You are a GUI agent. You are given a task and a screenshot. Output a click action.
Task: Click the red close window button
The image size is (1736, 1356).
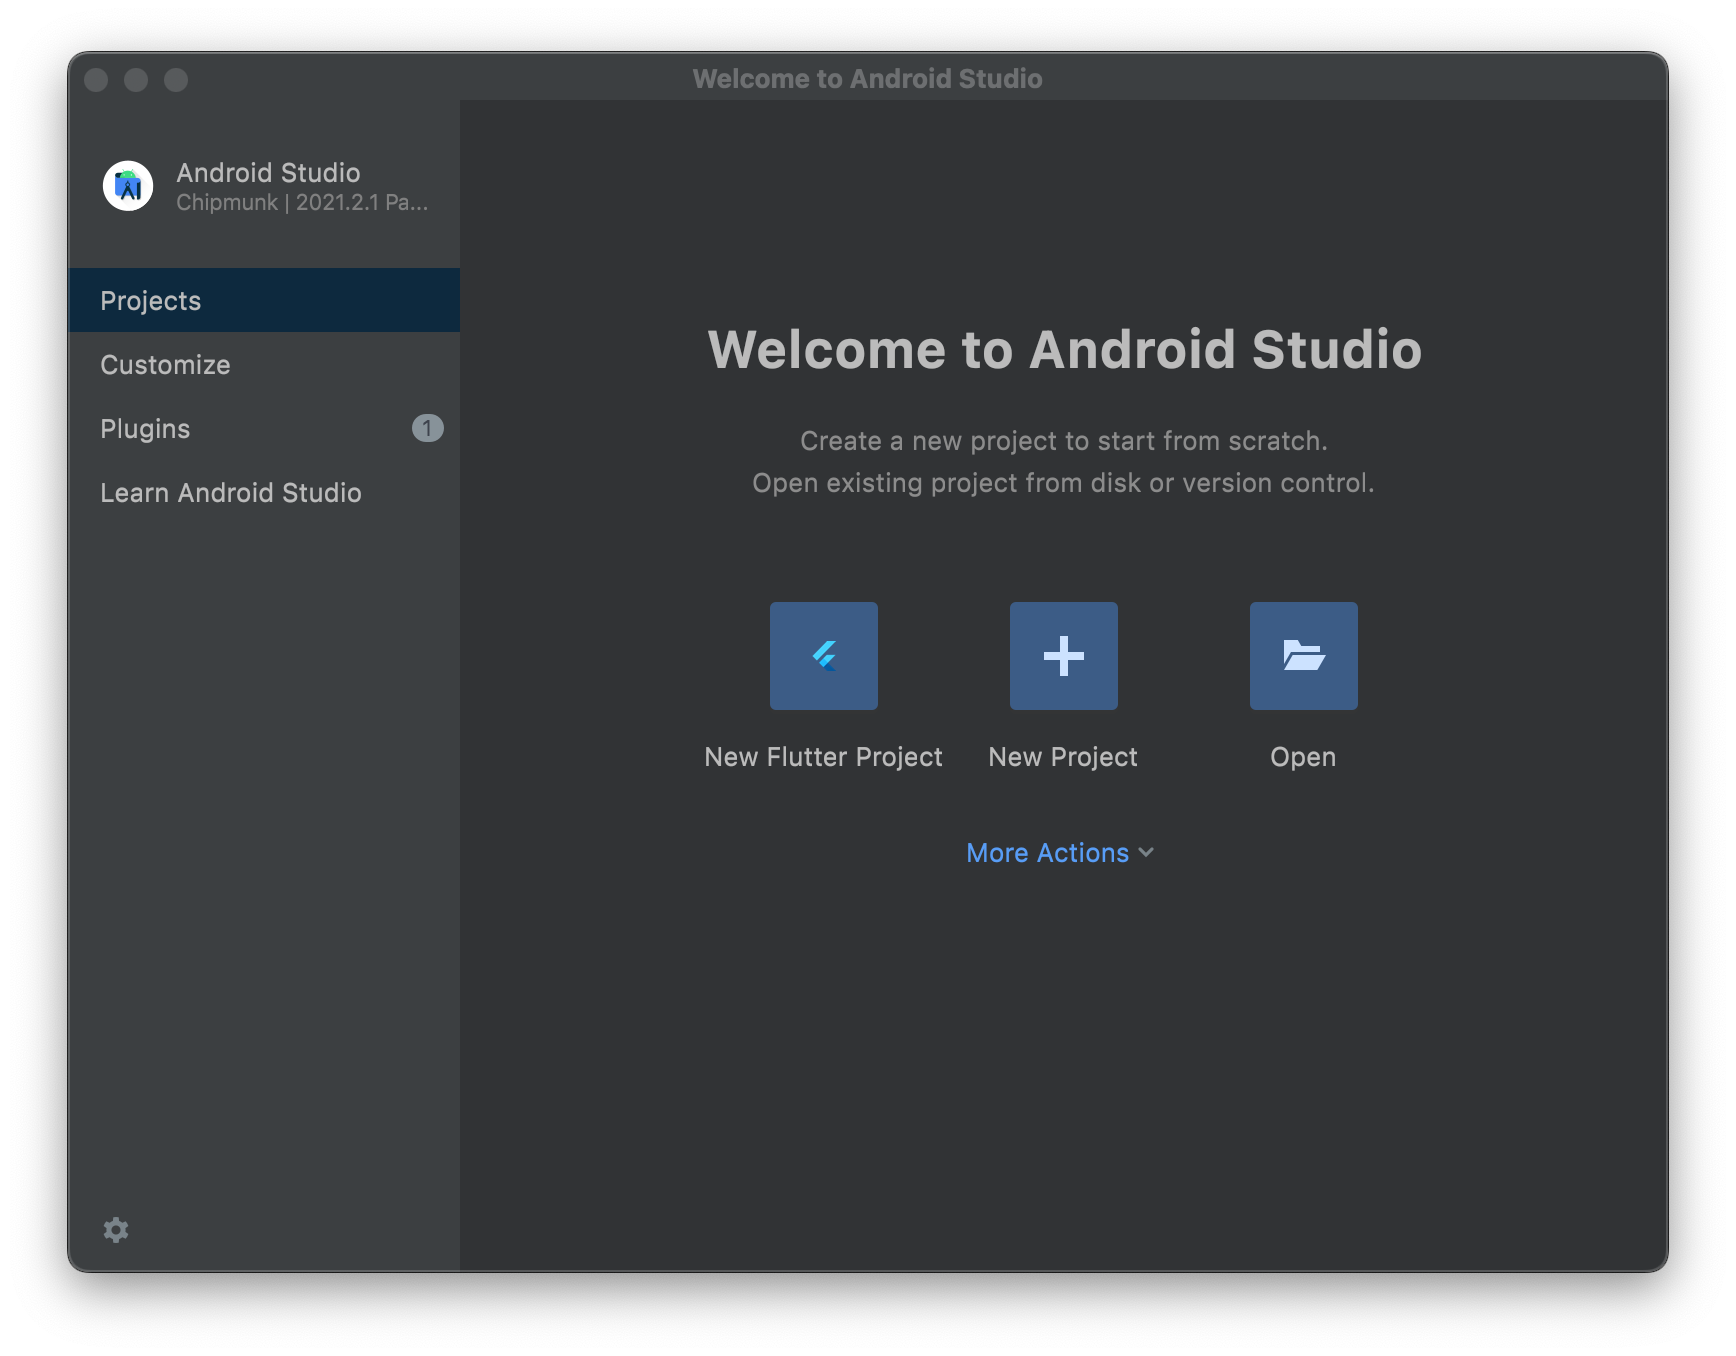pyautogui.click(x=96, y=79)
